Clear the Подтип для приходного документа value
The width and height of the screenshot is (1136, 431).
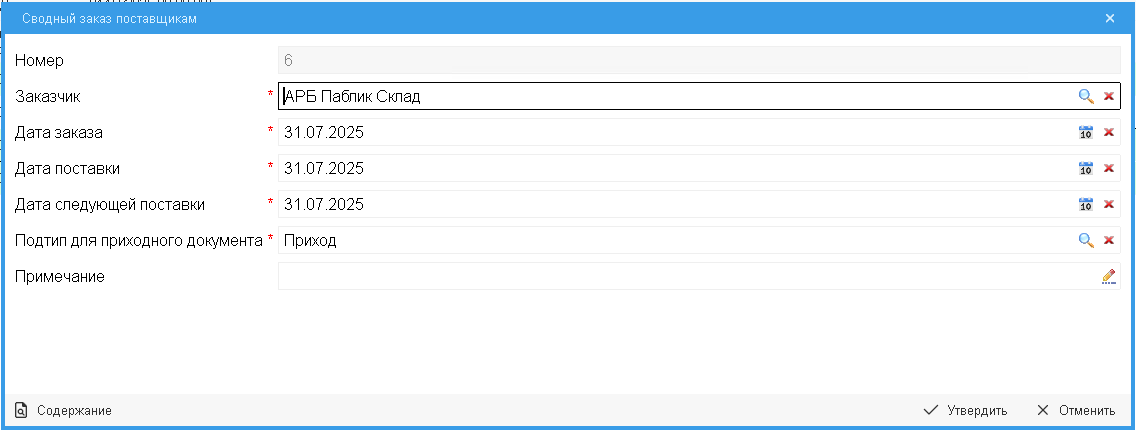point(1108,240)
